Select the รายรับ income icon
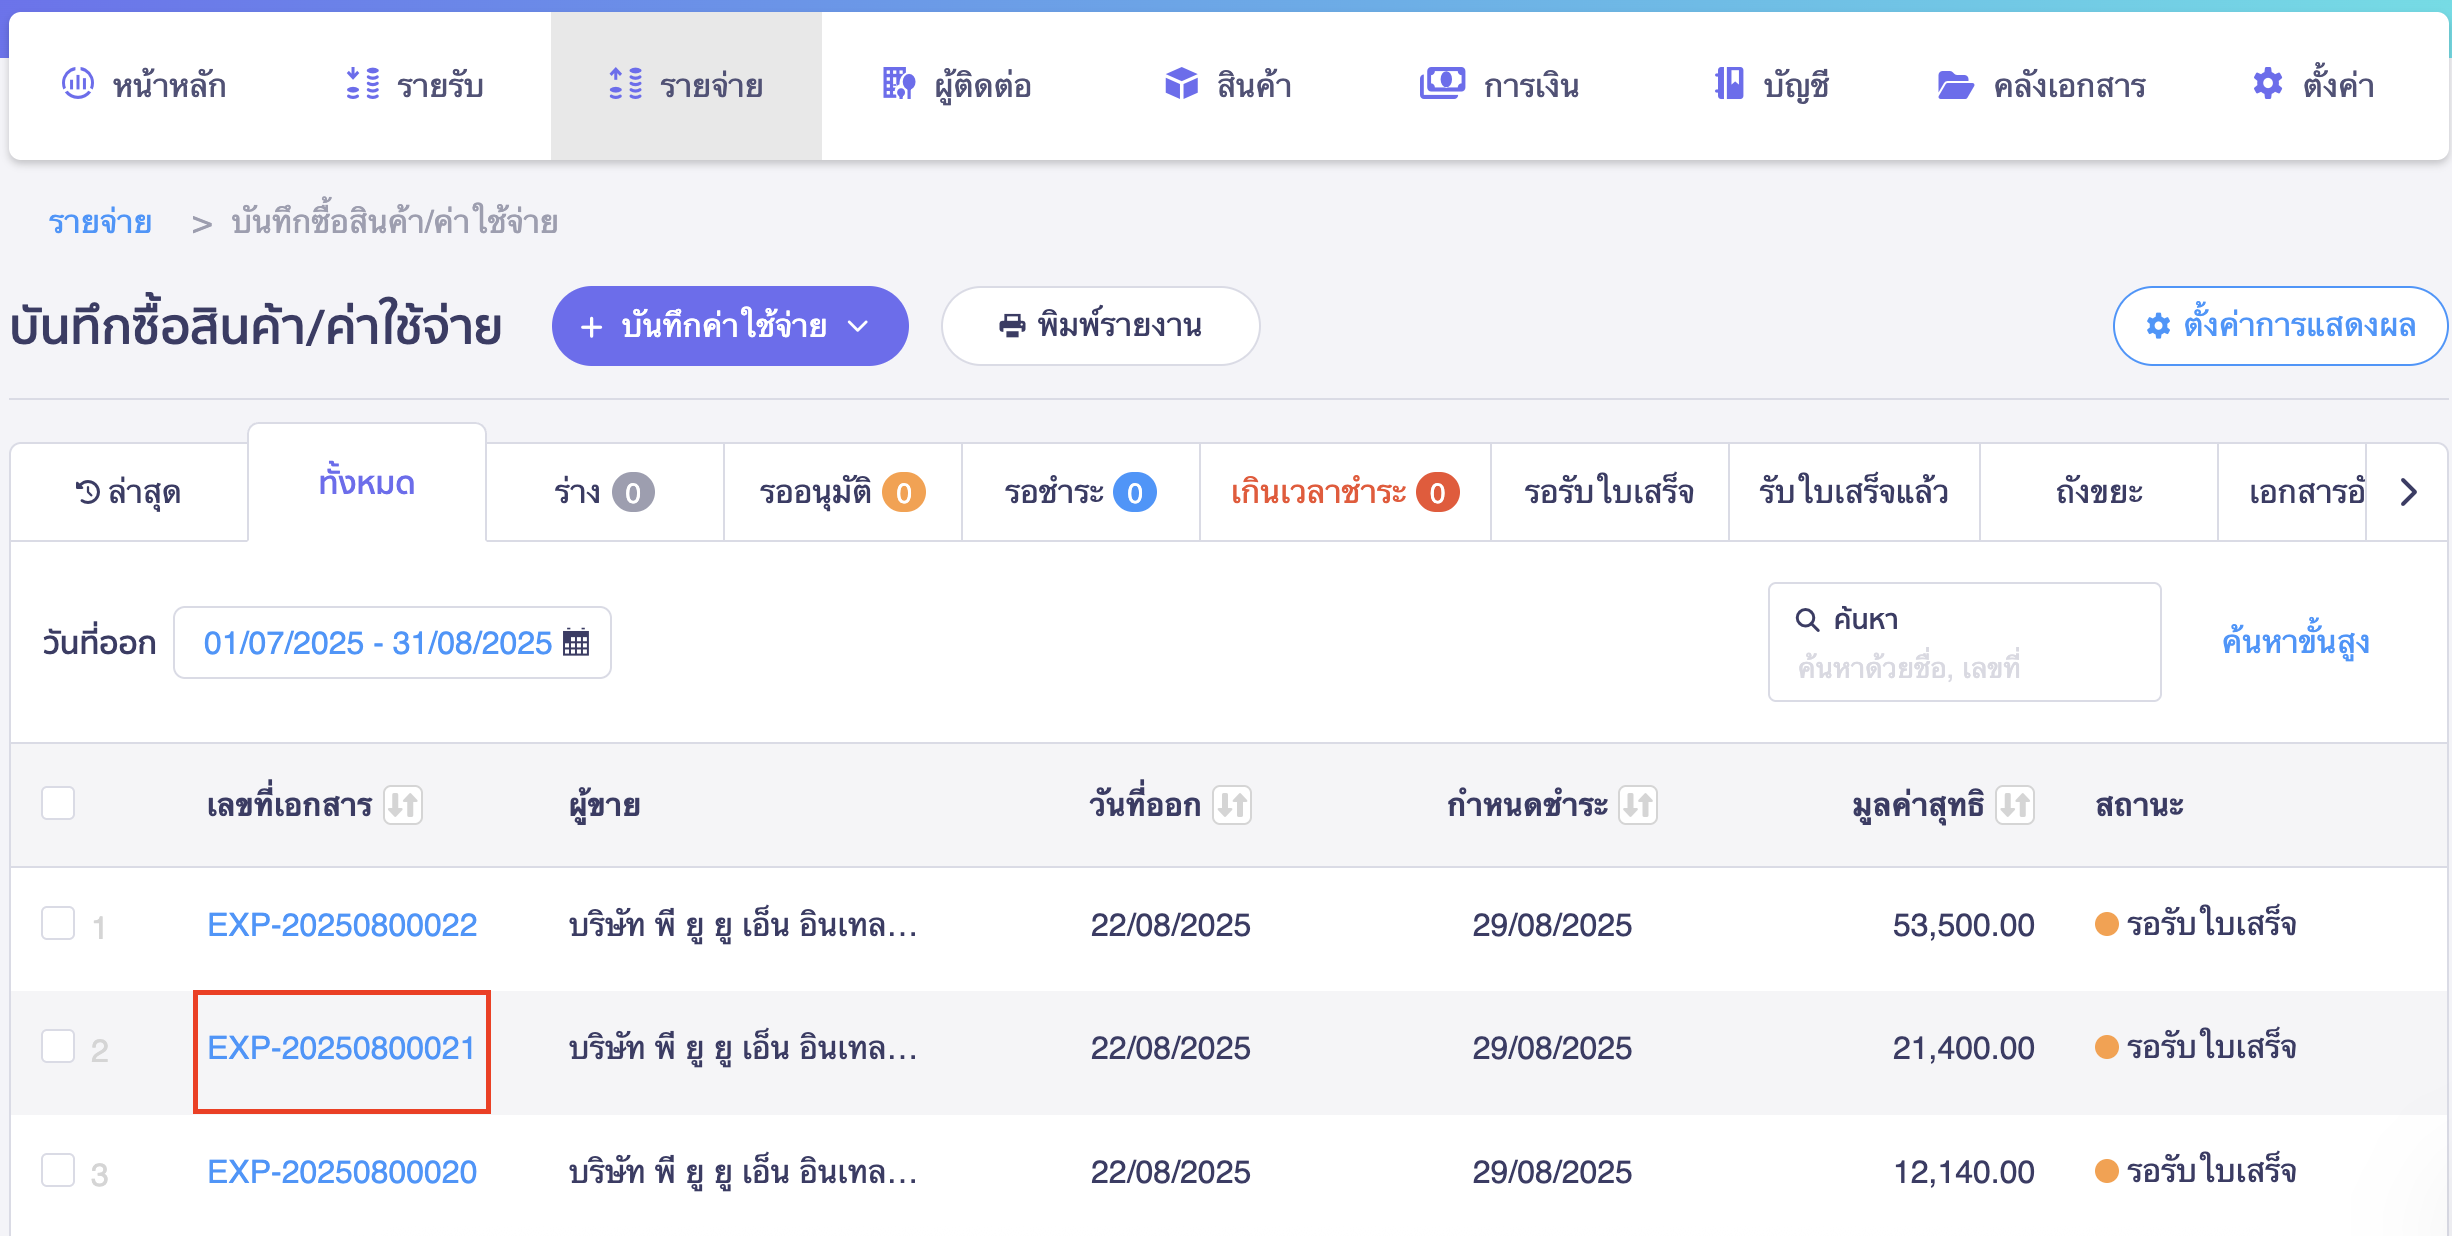This screenshot has width=2452, height=1236. tap(362, 85)
